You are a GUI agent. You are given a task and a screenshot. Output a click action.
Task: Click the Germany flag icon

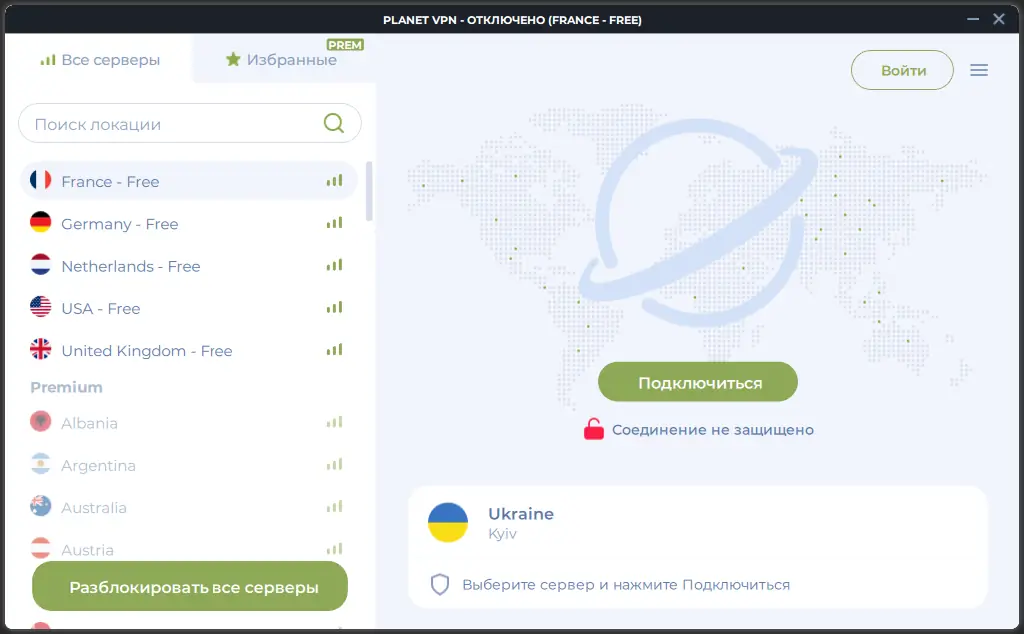tap(40, 223)
